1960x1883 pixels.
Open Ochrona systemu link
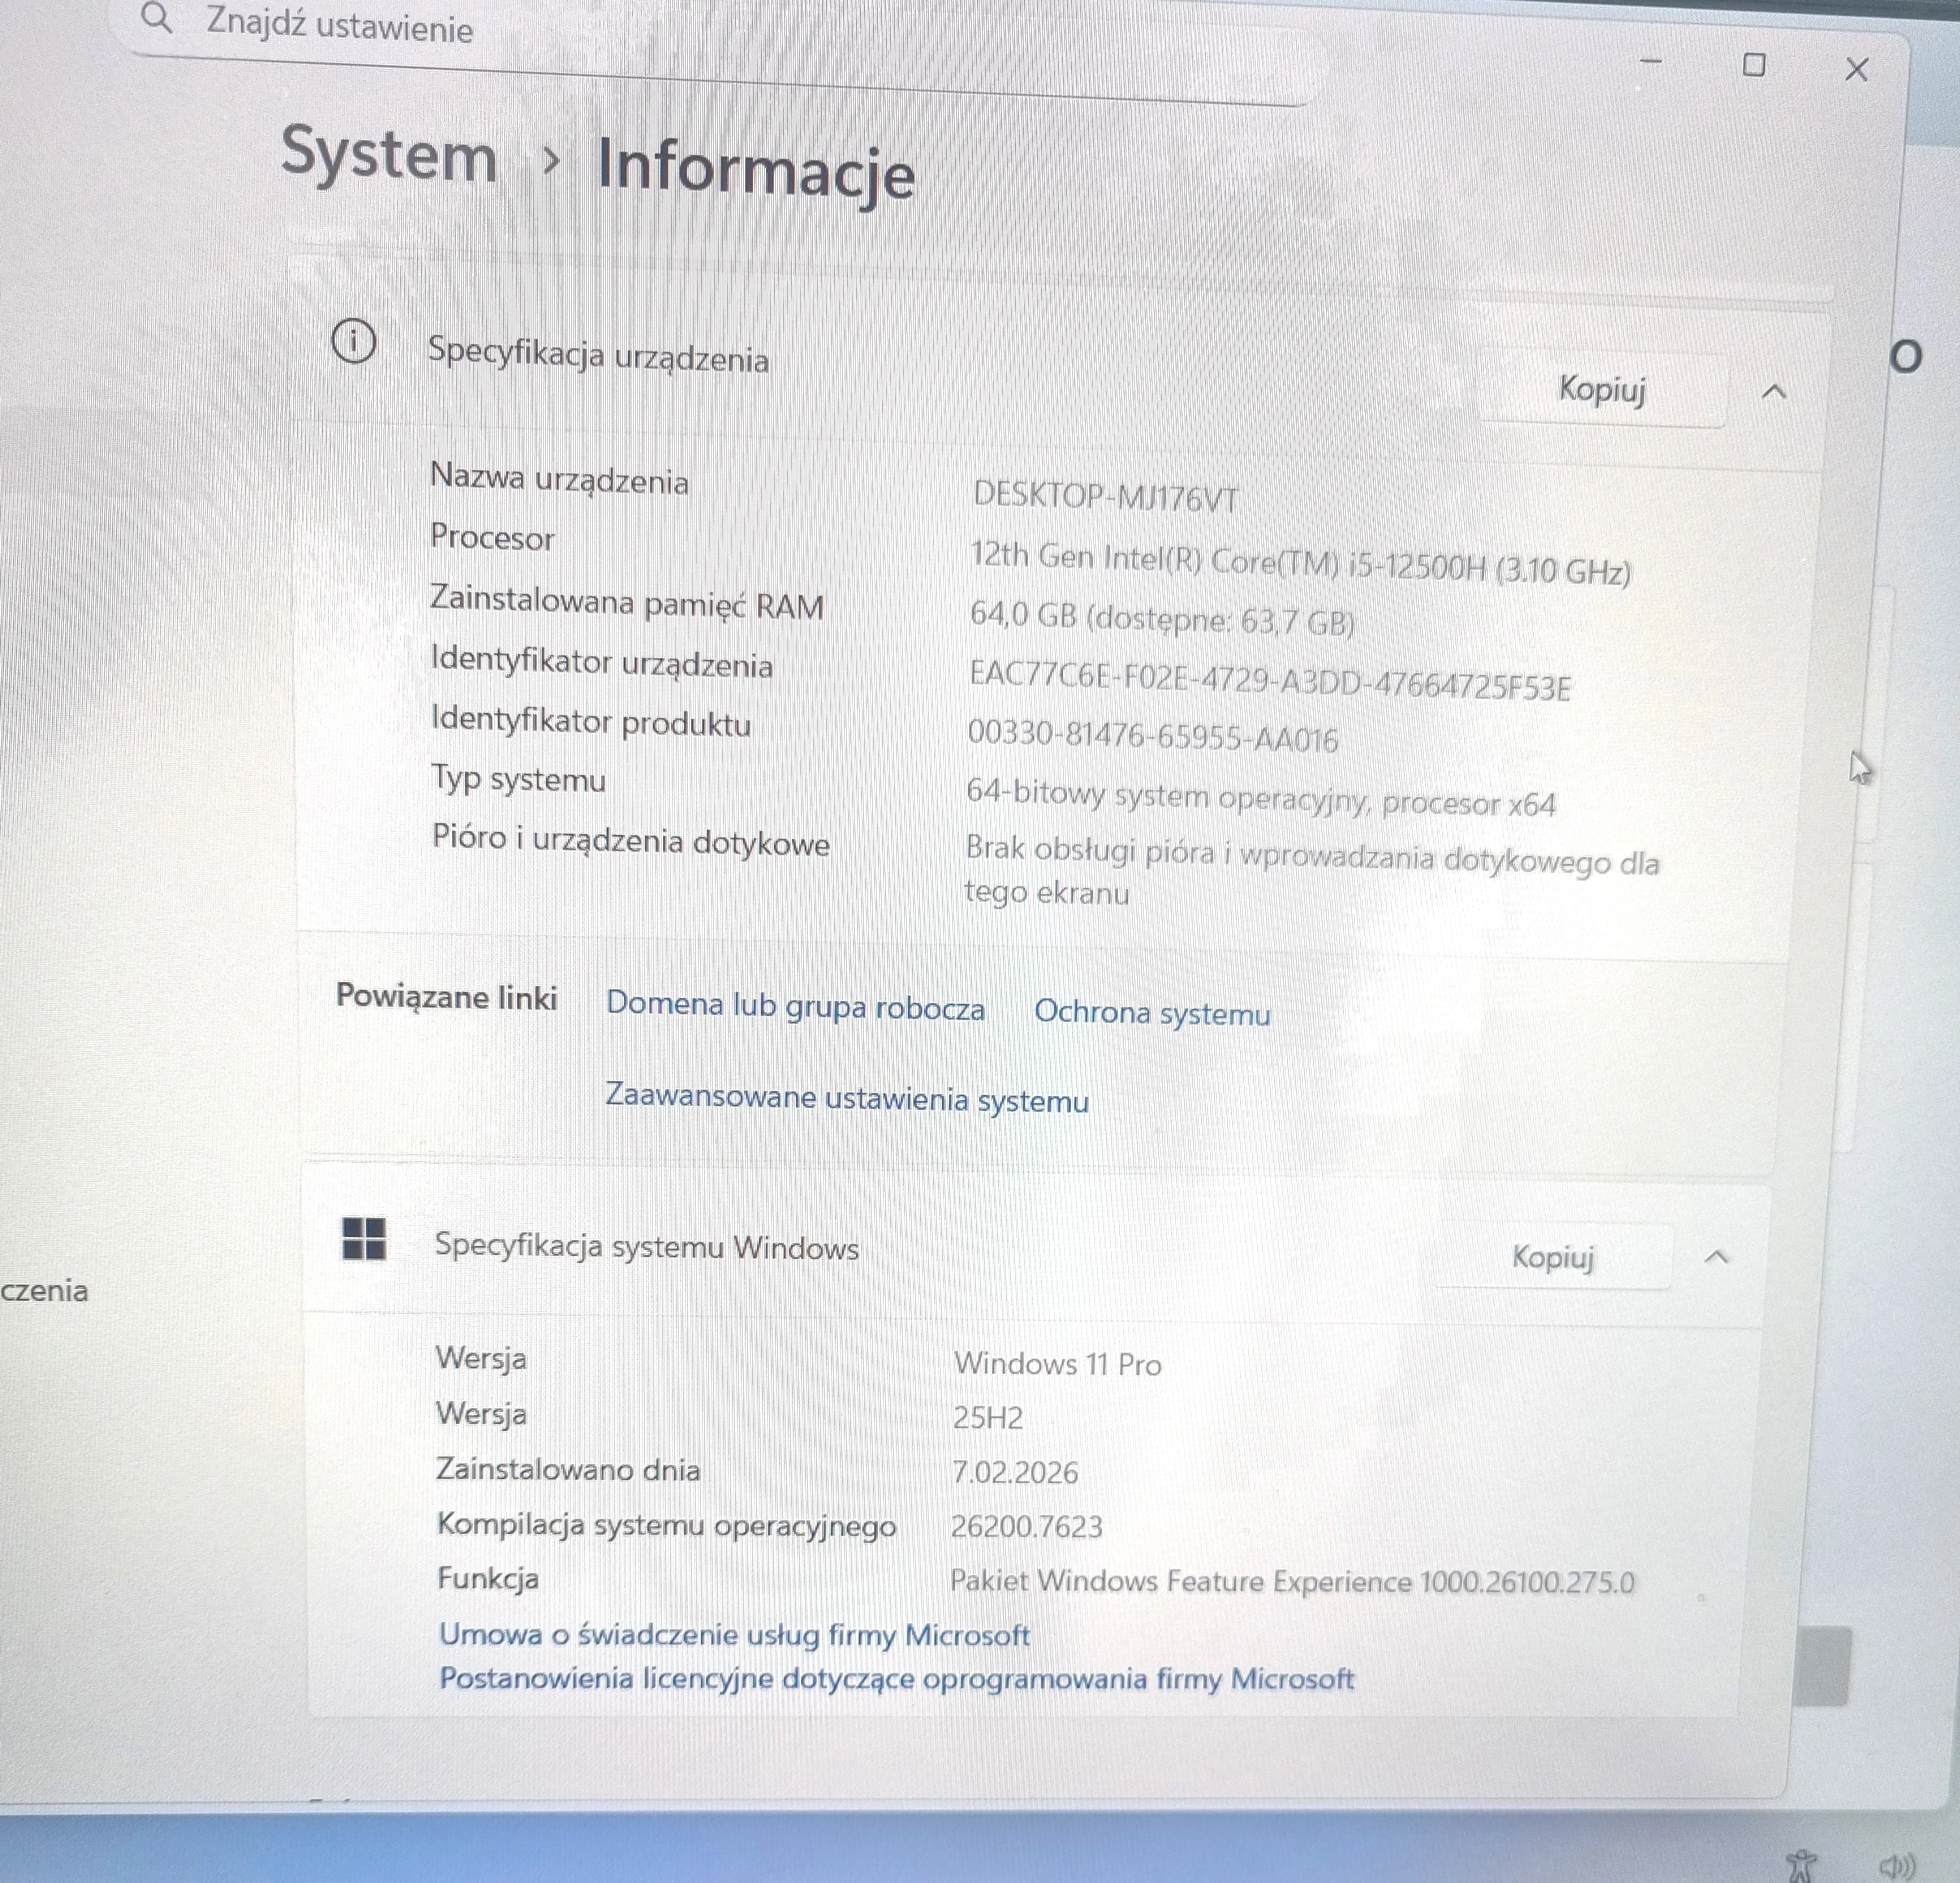[1152, 1012]
